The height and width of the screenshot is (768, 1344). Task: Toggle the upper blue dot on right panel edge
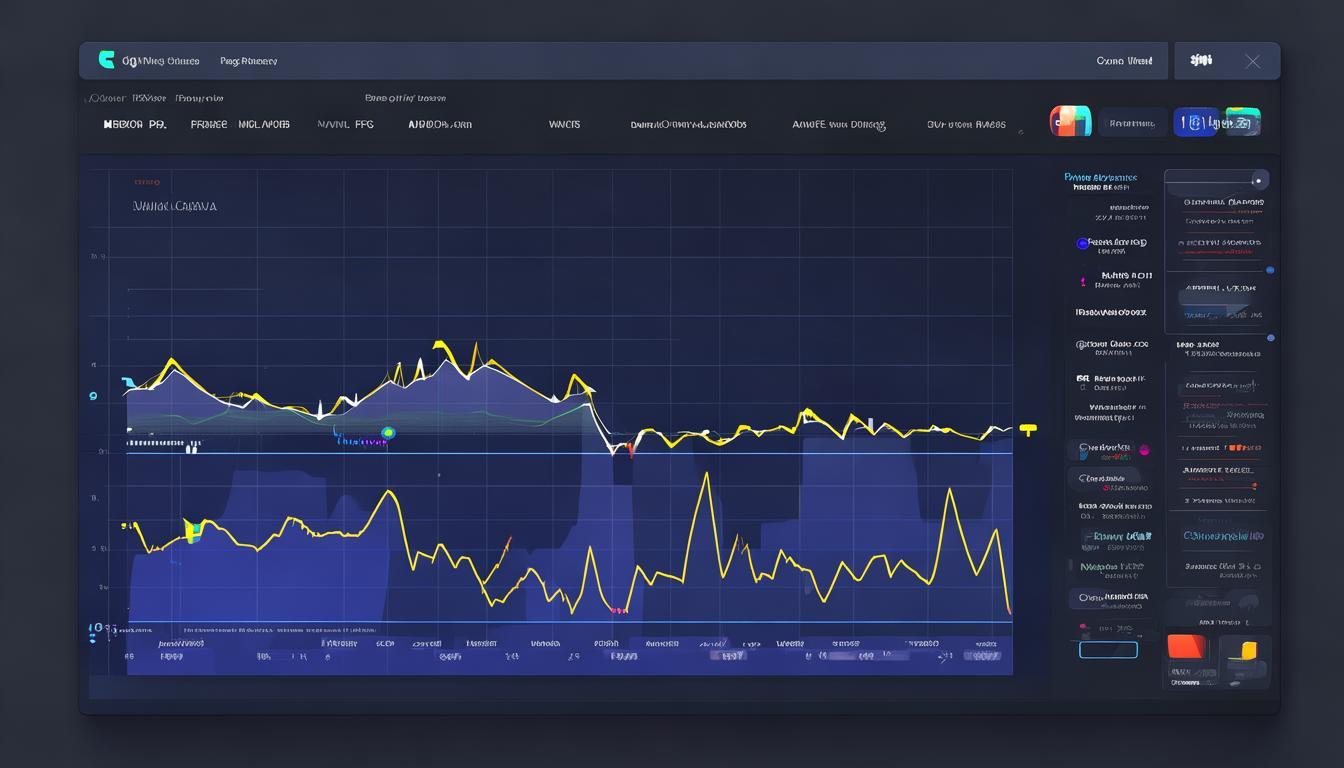[x=1270, y=270]
